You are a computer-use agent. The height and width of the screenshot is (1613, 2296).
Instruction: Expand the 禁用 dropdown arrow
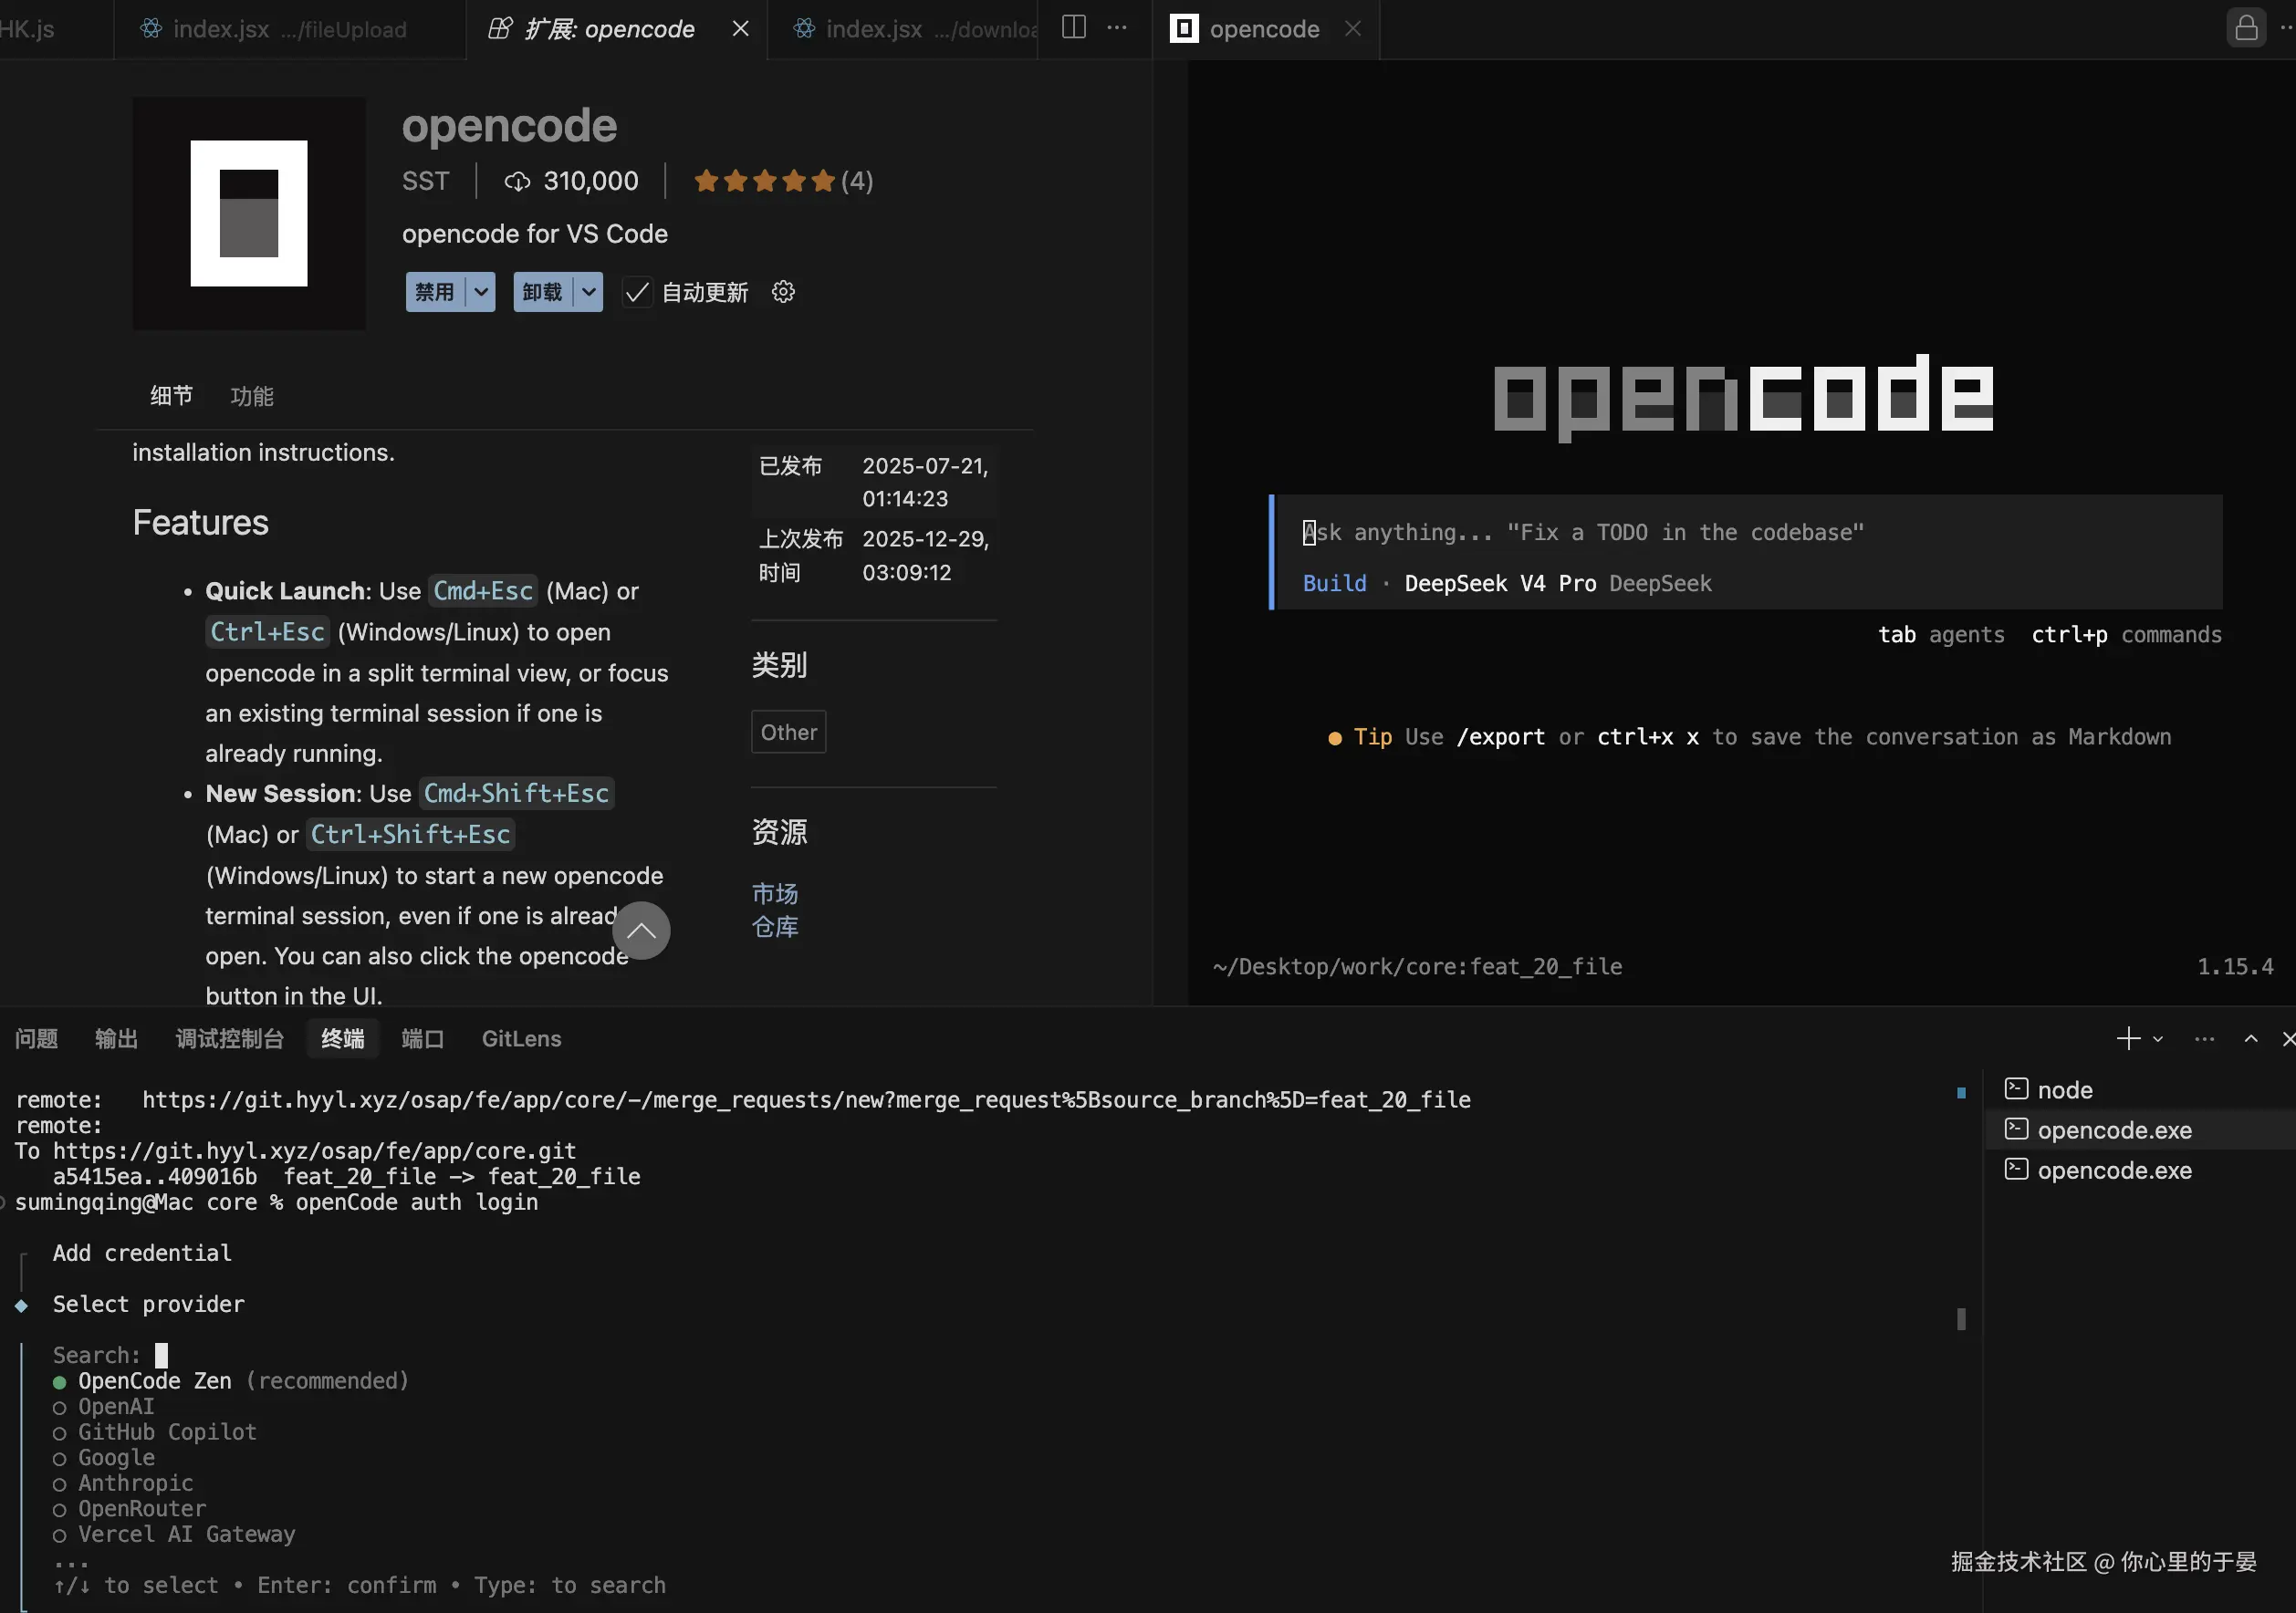coord(481,292)
